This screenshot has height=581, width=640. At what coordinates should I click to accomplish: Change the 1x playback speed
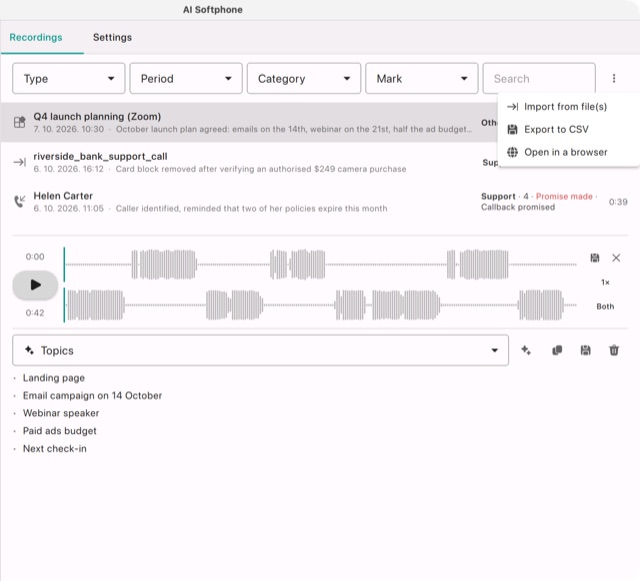[605, 282]
